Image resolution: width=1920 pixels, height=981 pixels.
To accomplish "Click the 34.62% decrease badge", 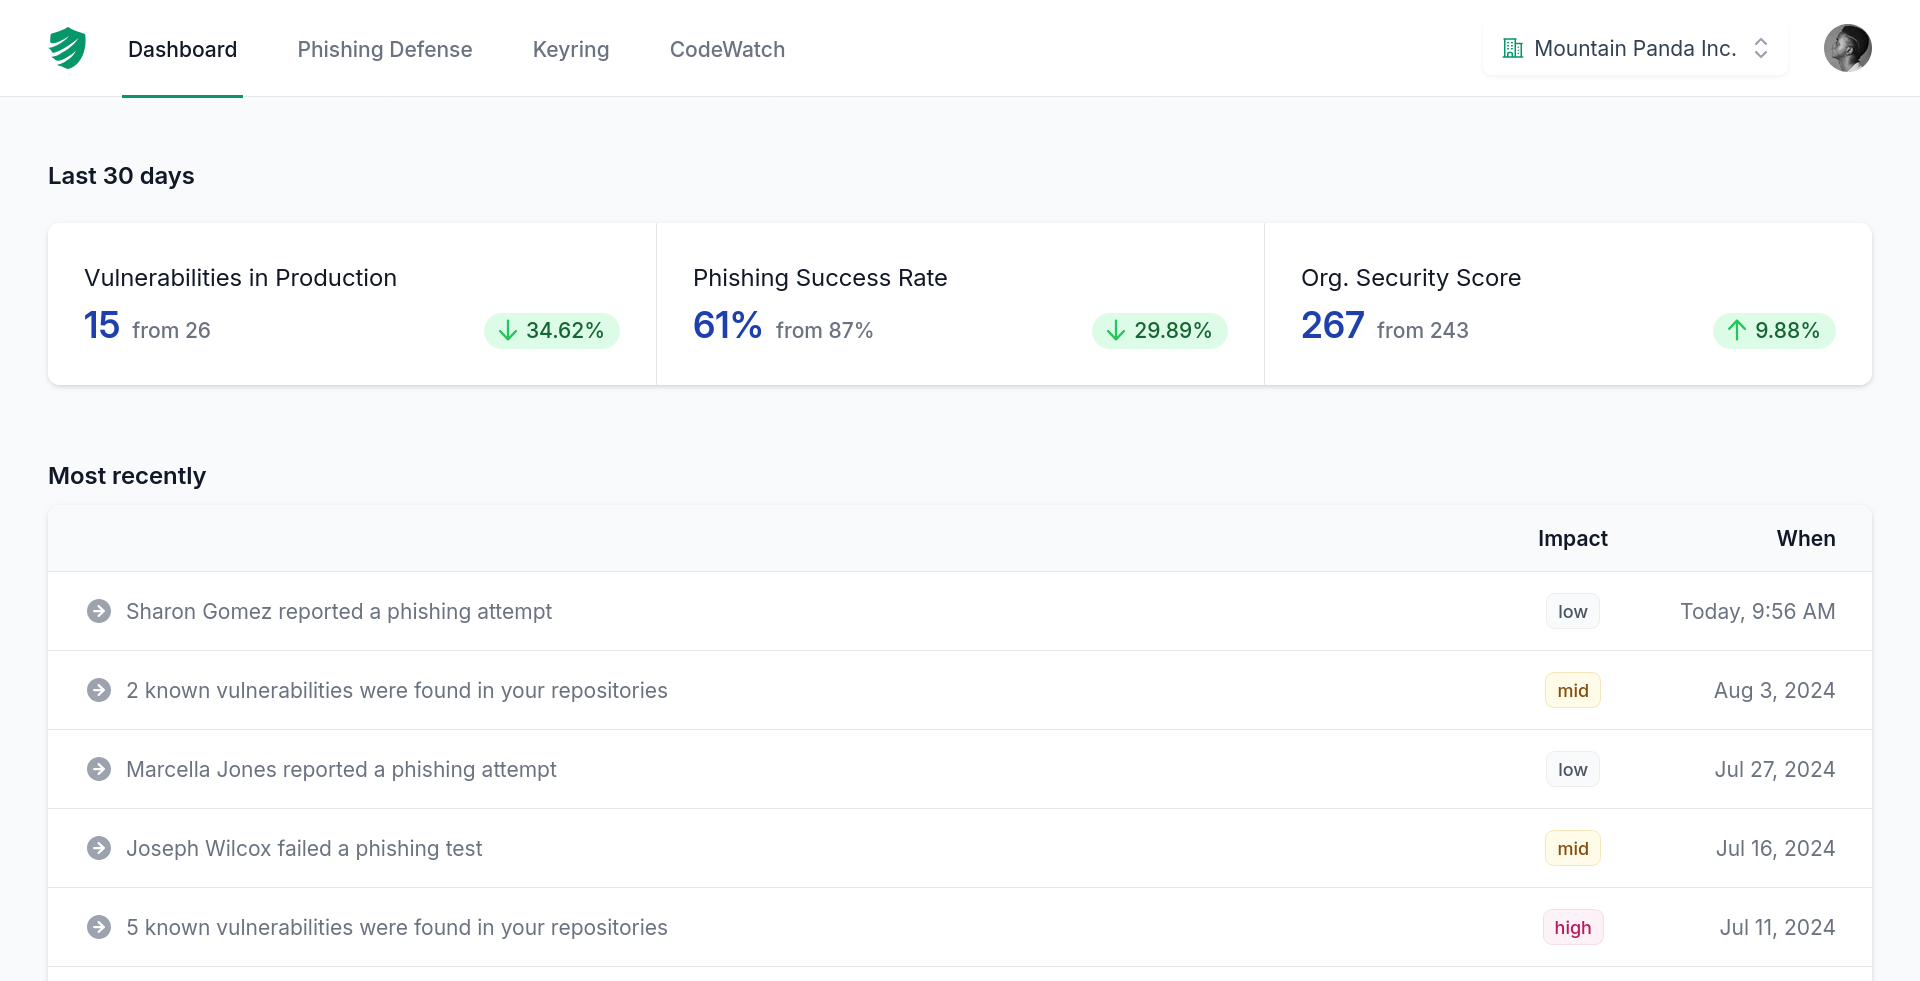I will coord(552,331).
